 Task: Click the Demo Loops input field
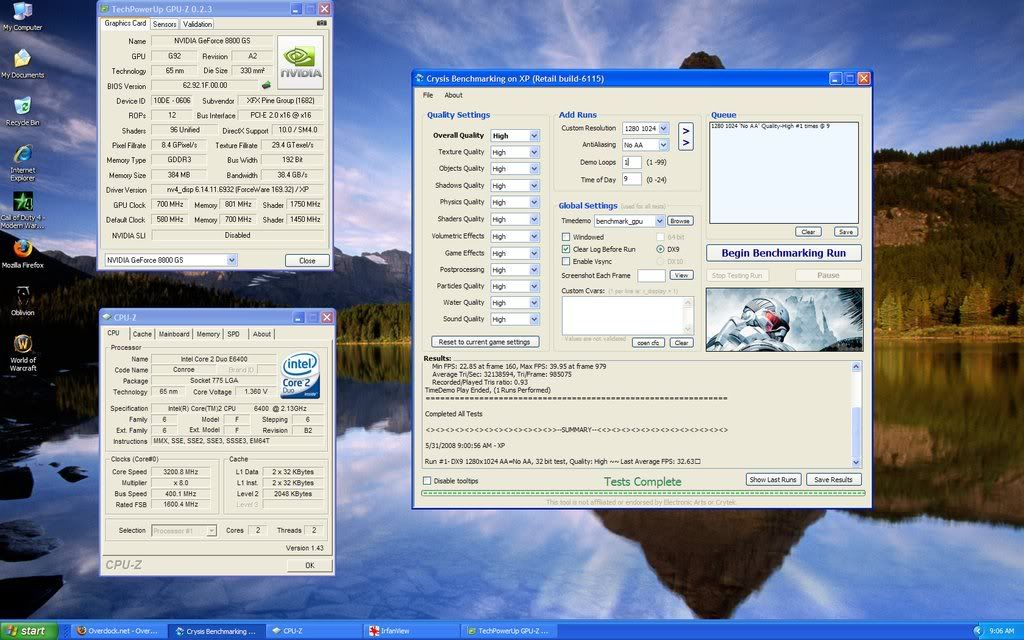(632, 162)
